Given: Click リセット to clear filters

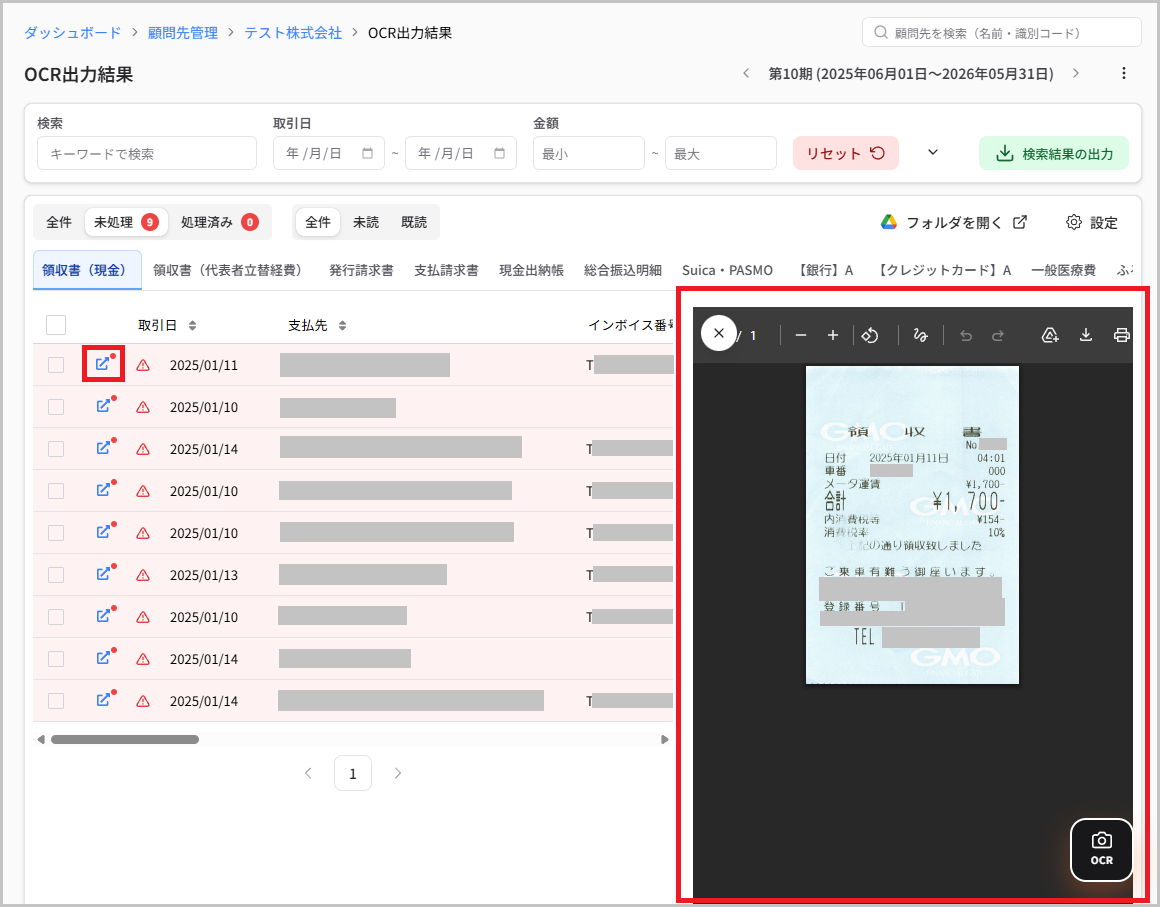Looking at the screenshot, I should click(846, 153).
